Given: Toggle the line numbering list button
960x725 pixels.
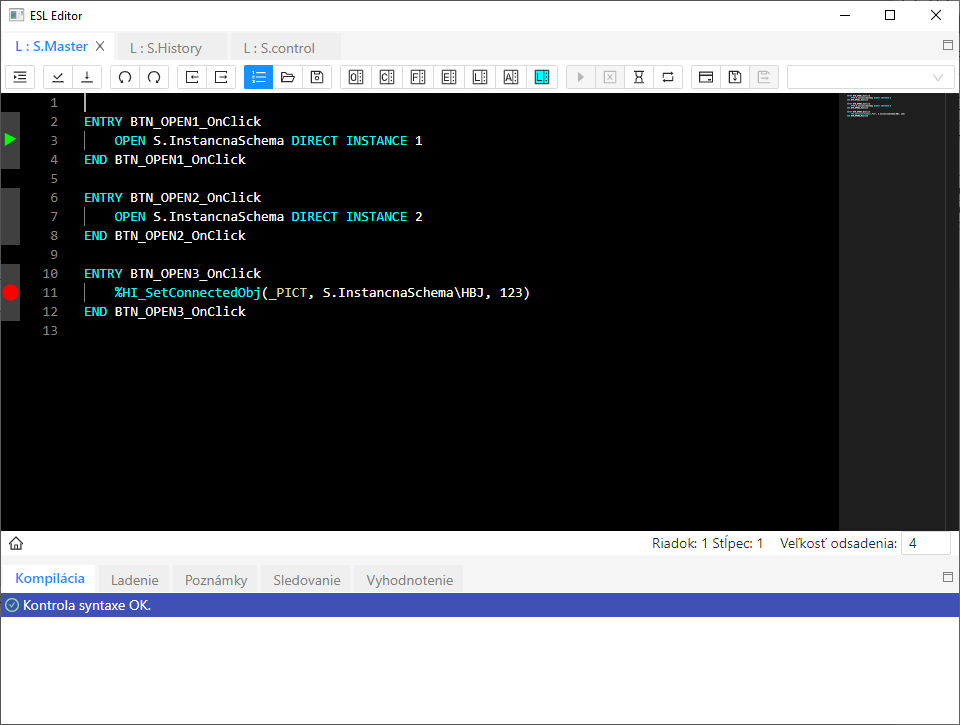Looking at the screenshot, I should pyautogui.click(x=258, y=77).
